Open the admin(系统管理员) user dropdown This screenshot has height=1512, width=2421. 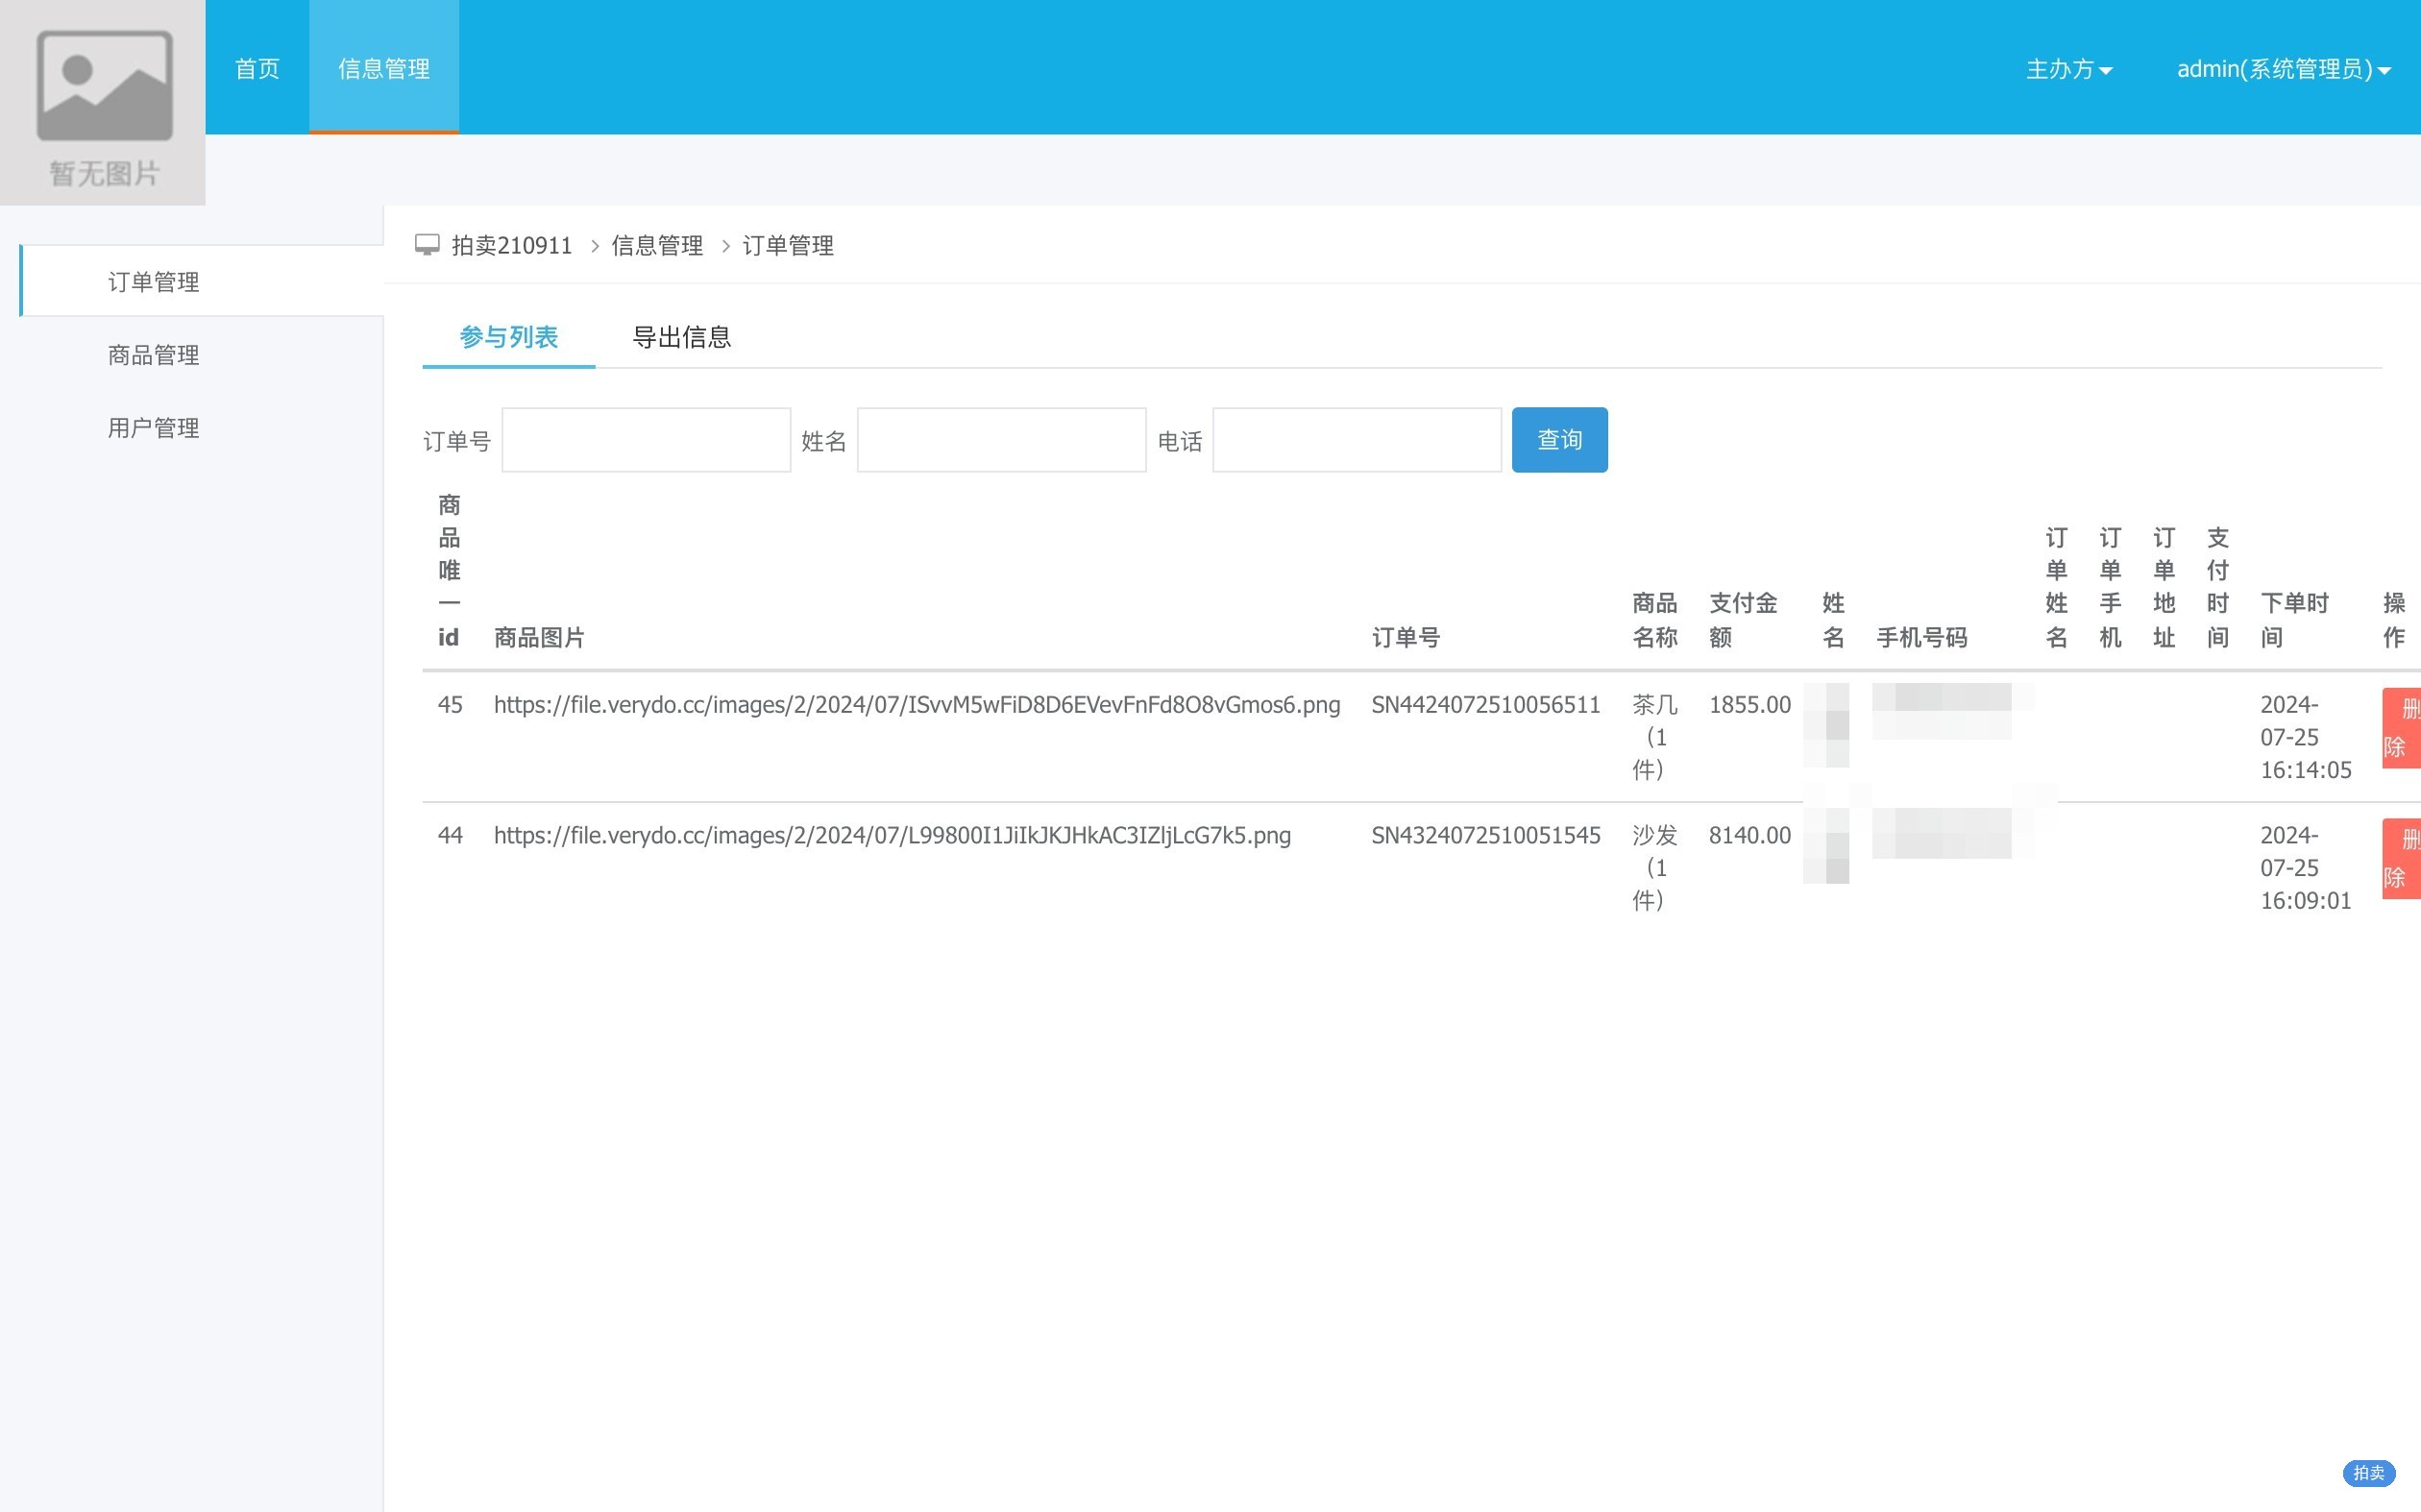point(2283,69)
